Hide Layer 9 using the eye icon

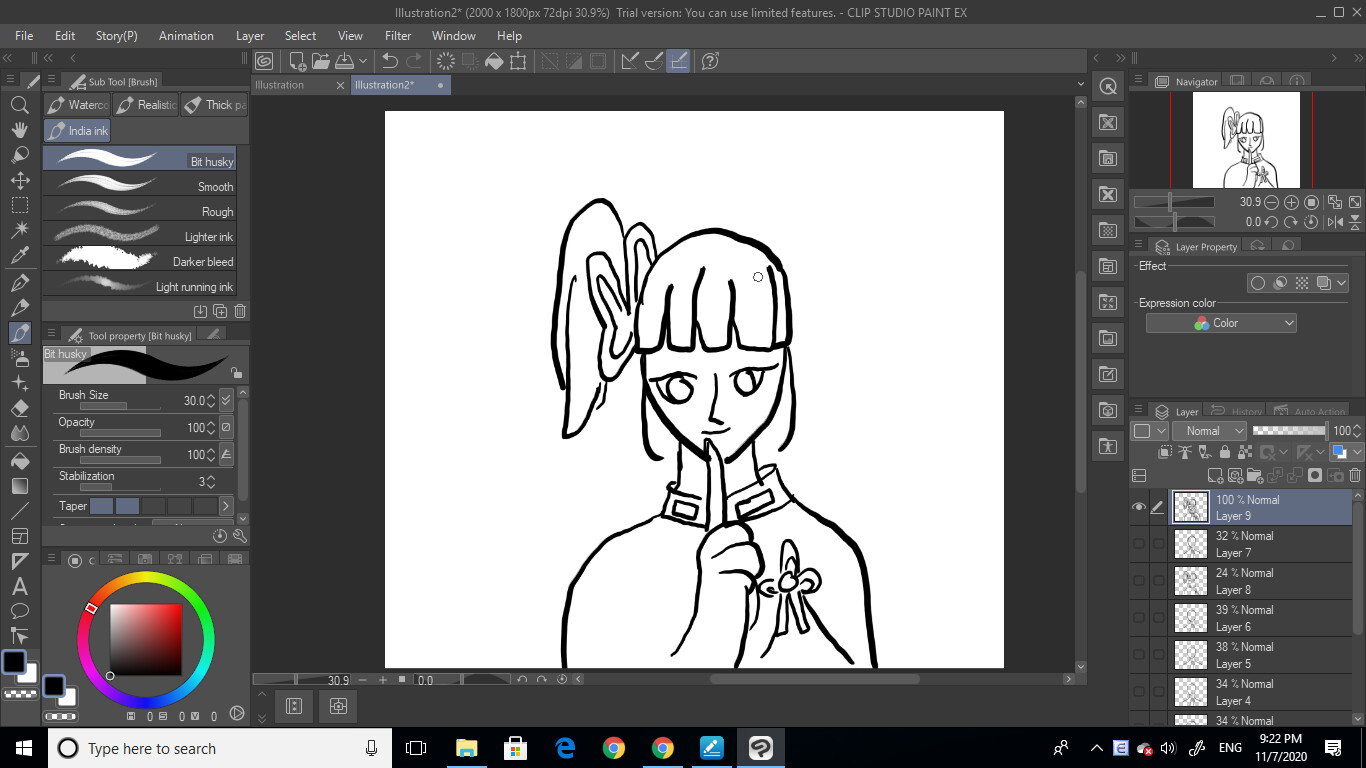(1139, 507)
